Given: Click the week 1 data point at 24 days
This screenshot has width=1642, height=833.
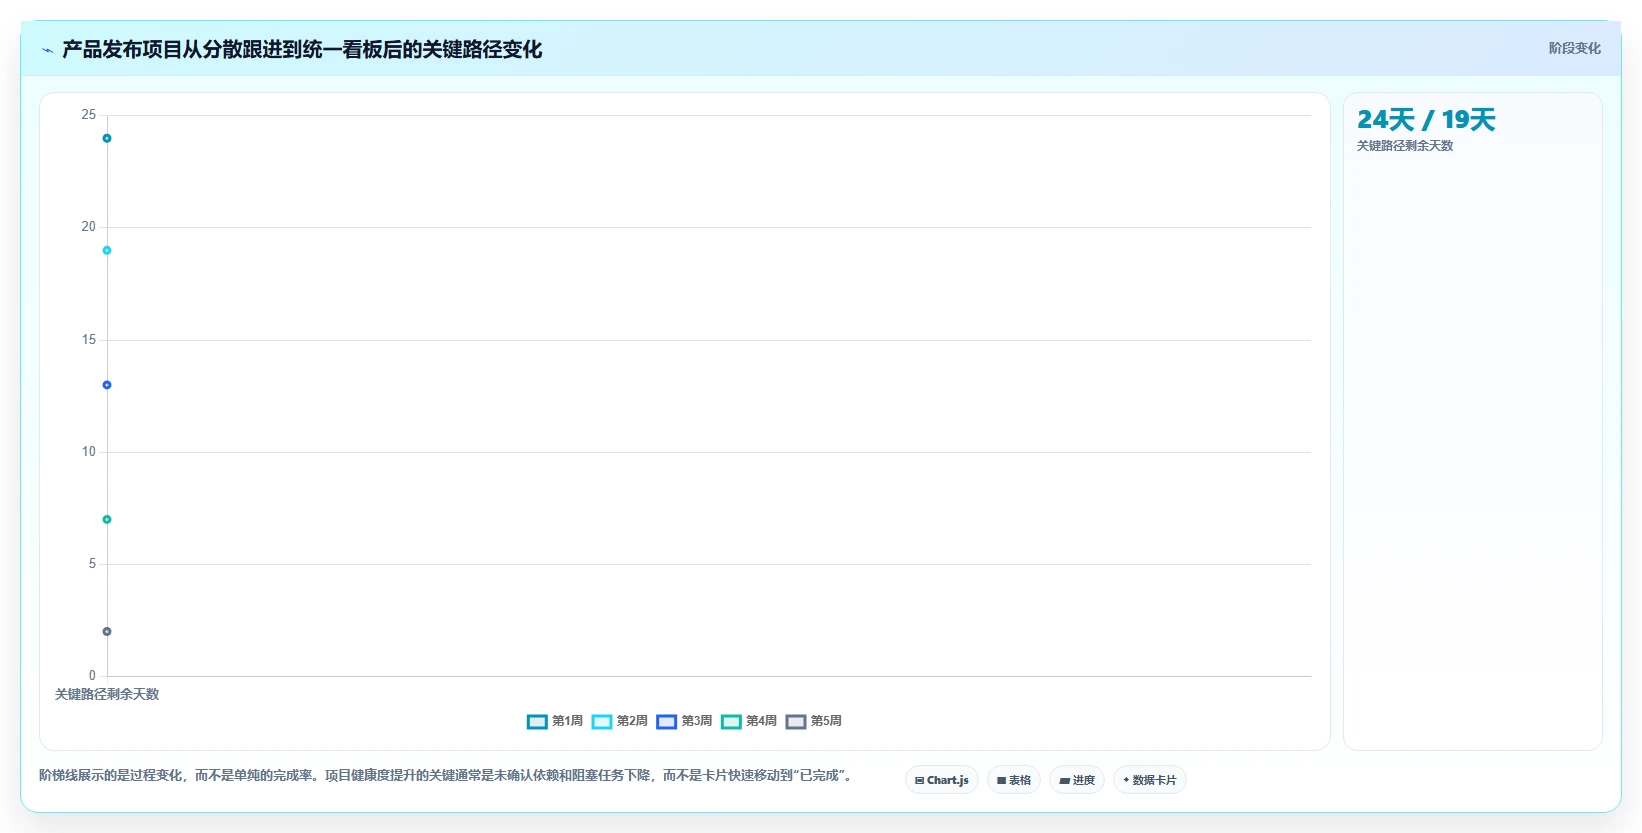Looking at the screenshot, I should click(x=107, y=138).
